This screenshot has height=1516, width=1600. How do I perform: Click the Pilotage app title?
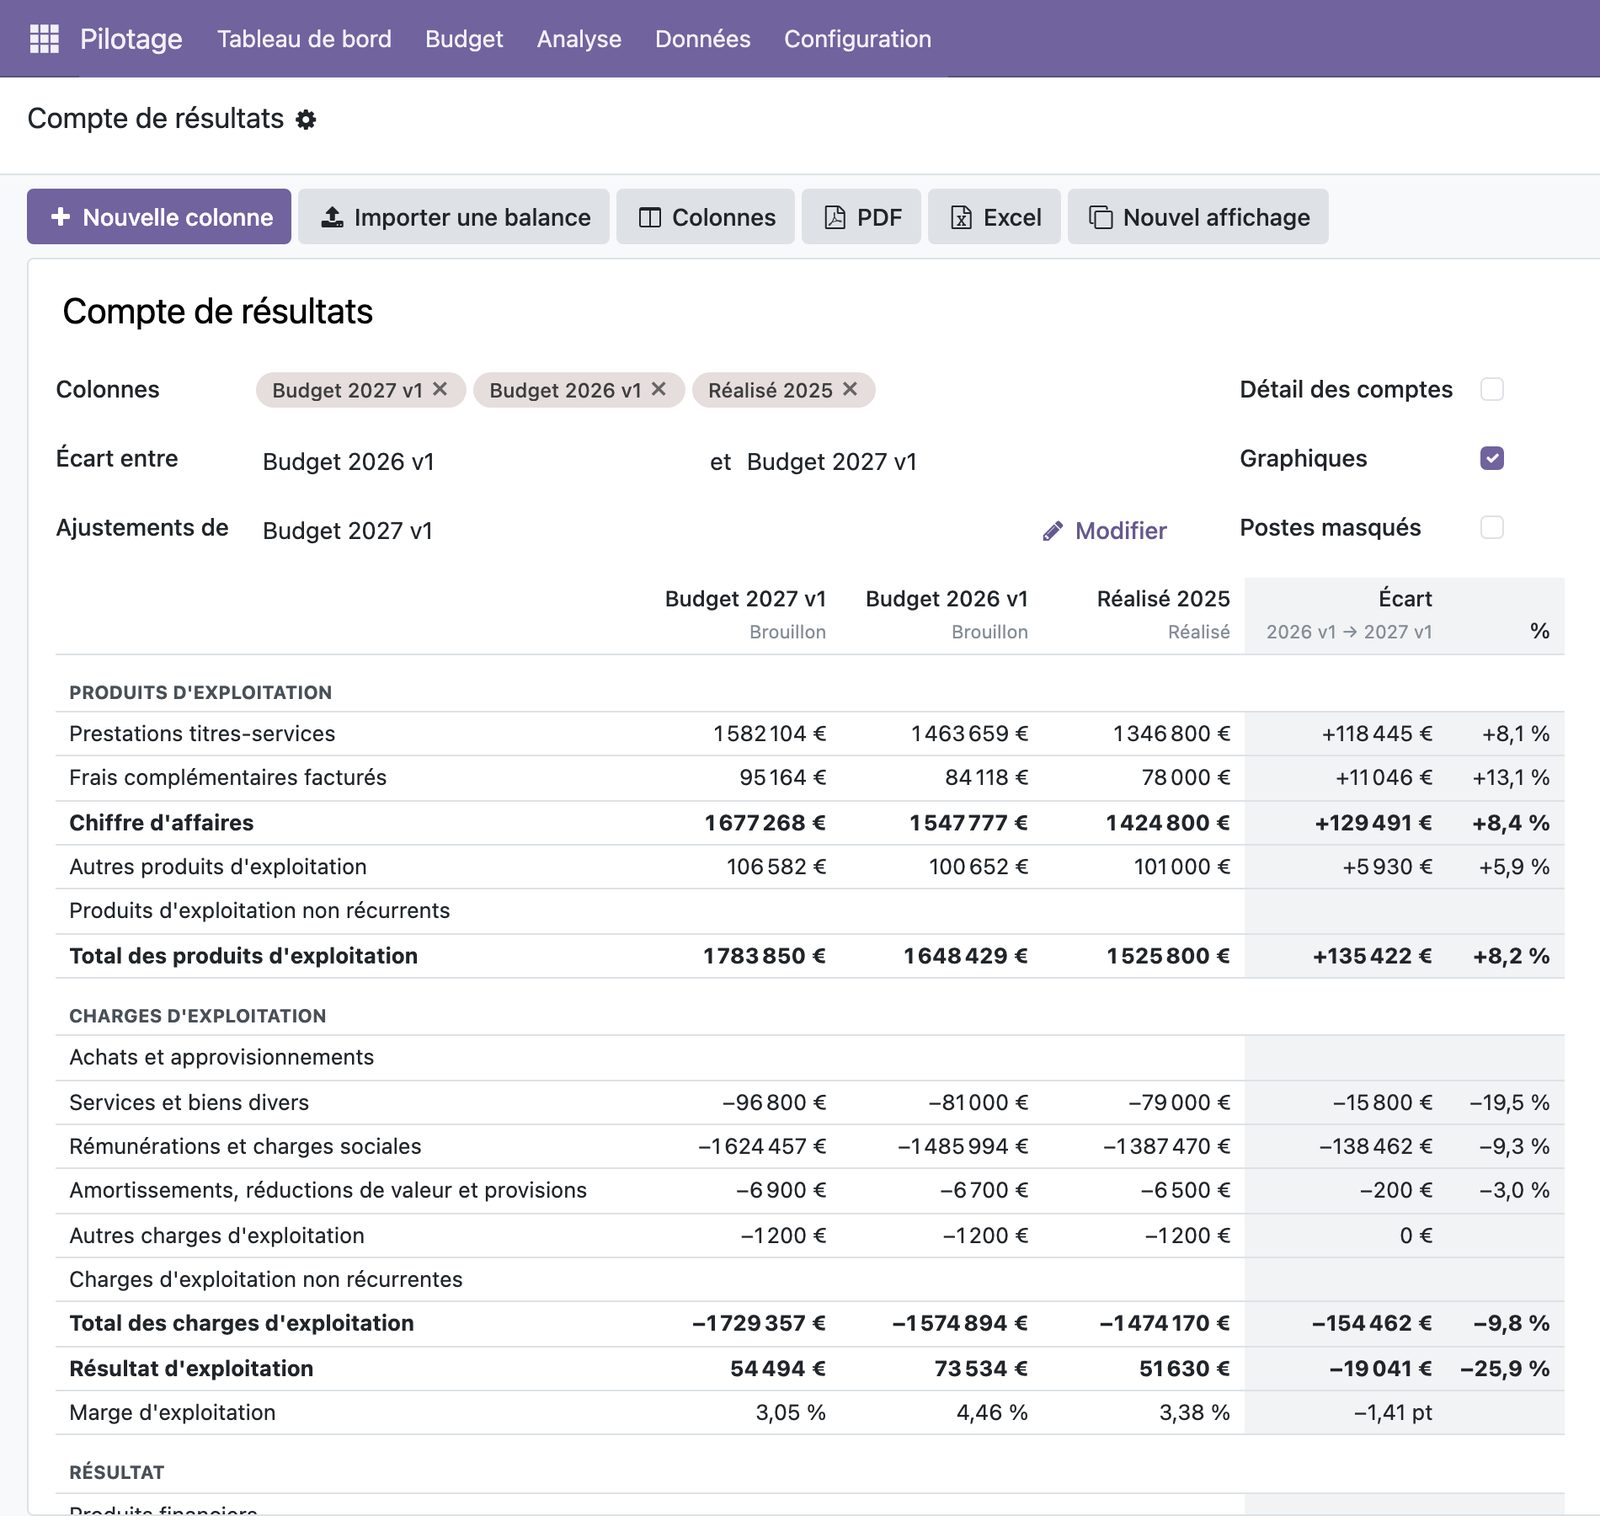pos(131,39)
